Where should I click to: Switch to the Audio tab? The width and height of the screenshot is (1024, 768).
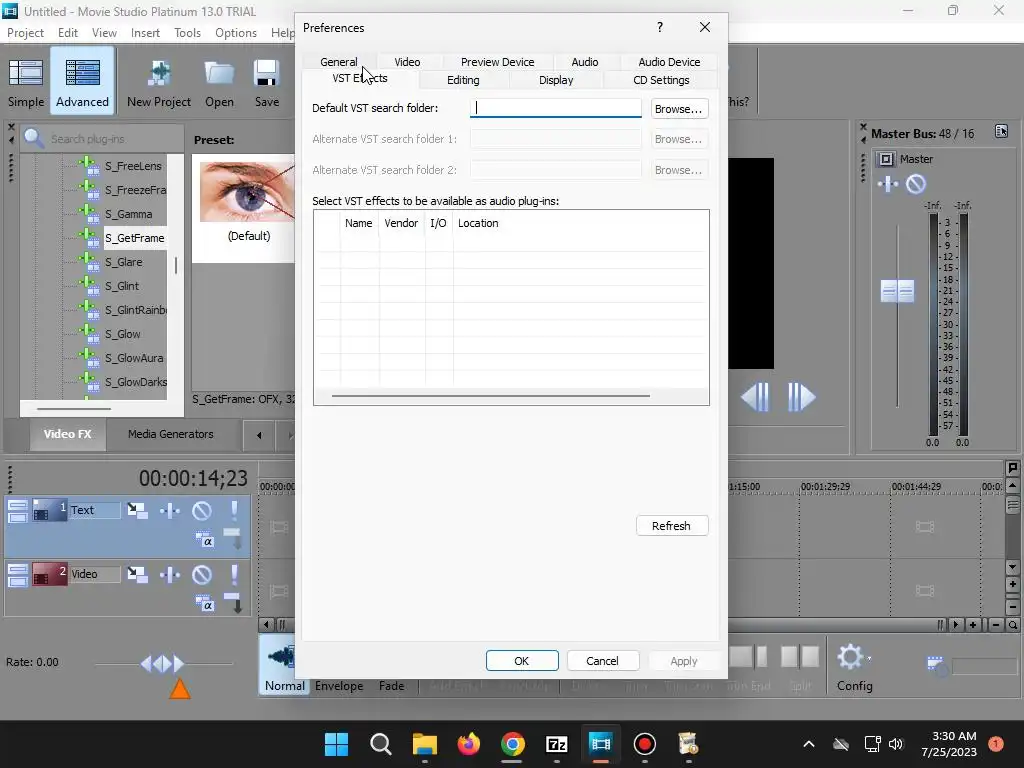pyautogui.click(x=584, y=62)
